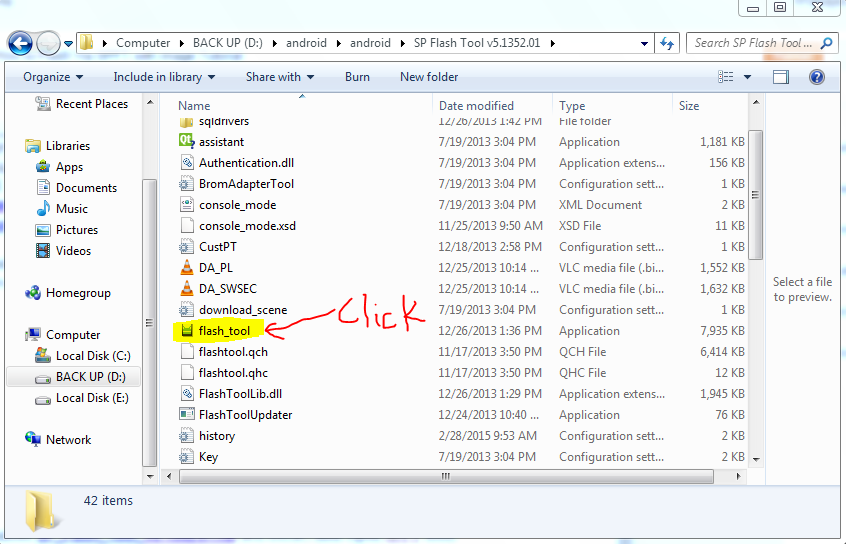Viewport: 846px width, 544px height.
Task: Open the address bar history dropdown
Action: pos(644,43)
